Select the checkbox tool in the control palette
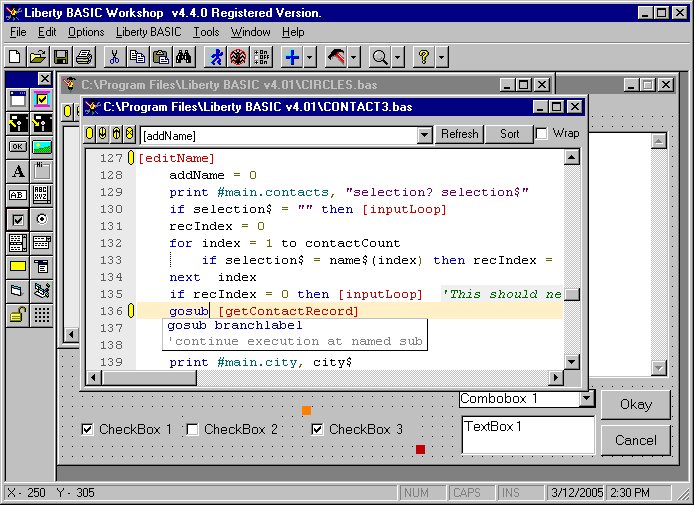694x505 pixels. tap(18, 219)
